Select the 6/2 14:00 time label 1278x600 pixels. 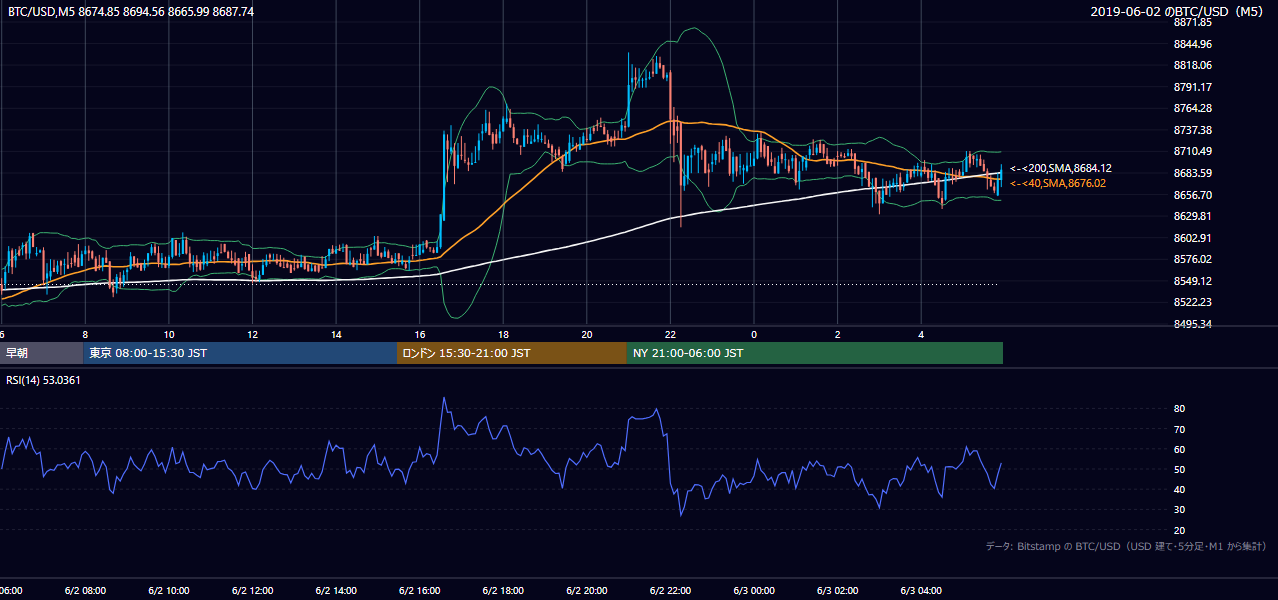(x=336, y=590)
